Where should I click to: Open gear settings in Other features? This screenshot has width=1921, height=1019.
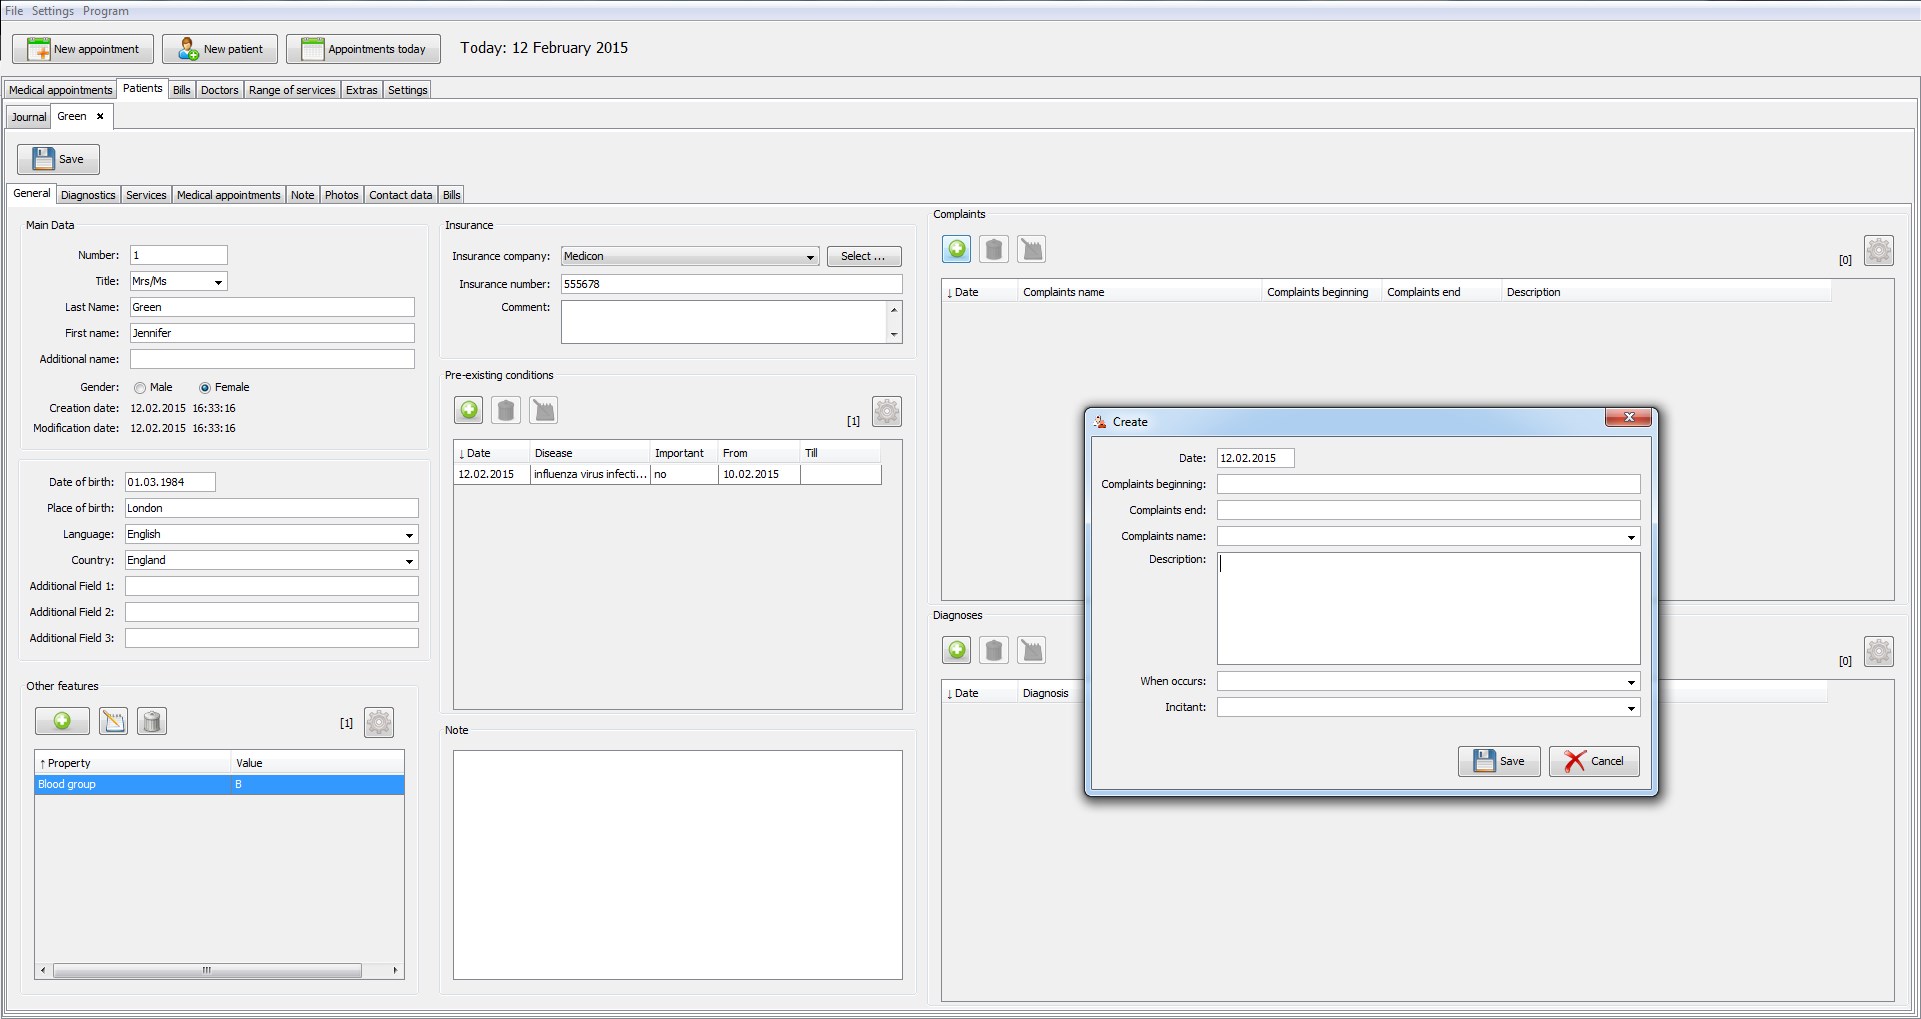click(378, 722)
